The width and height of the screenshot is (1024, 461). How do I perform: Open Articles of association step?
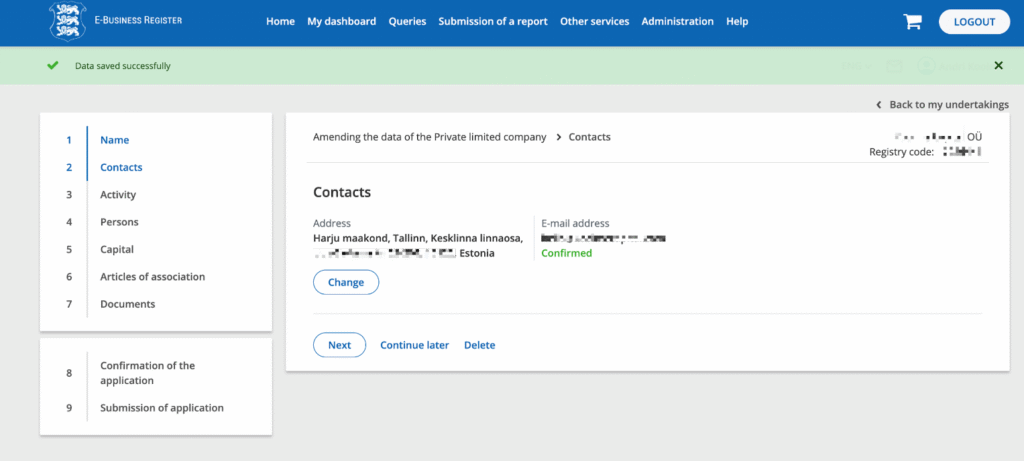coord(152,277)
